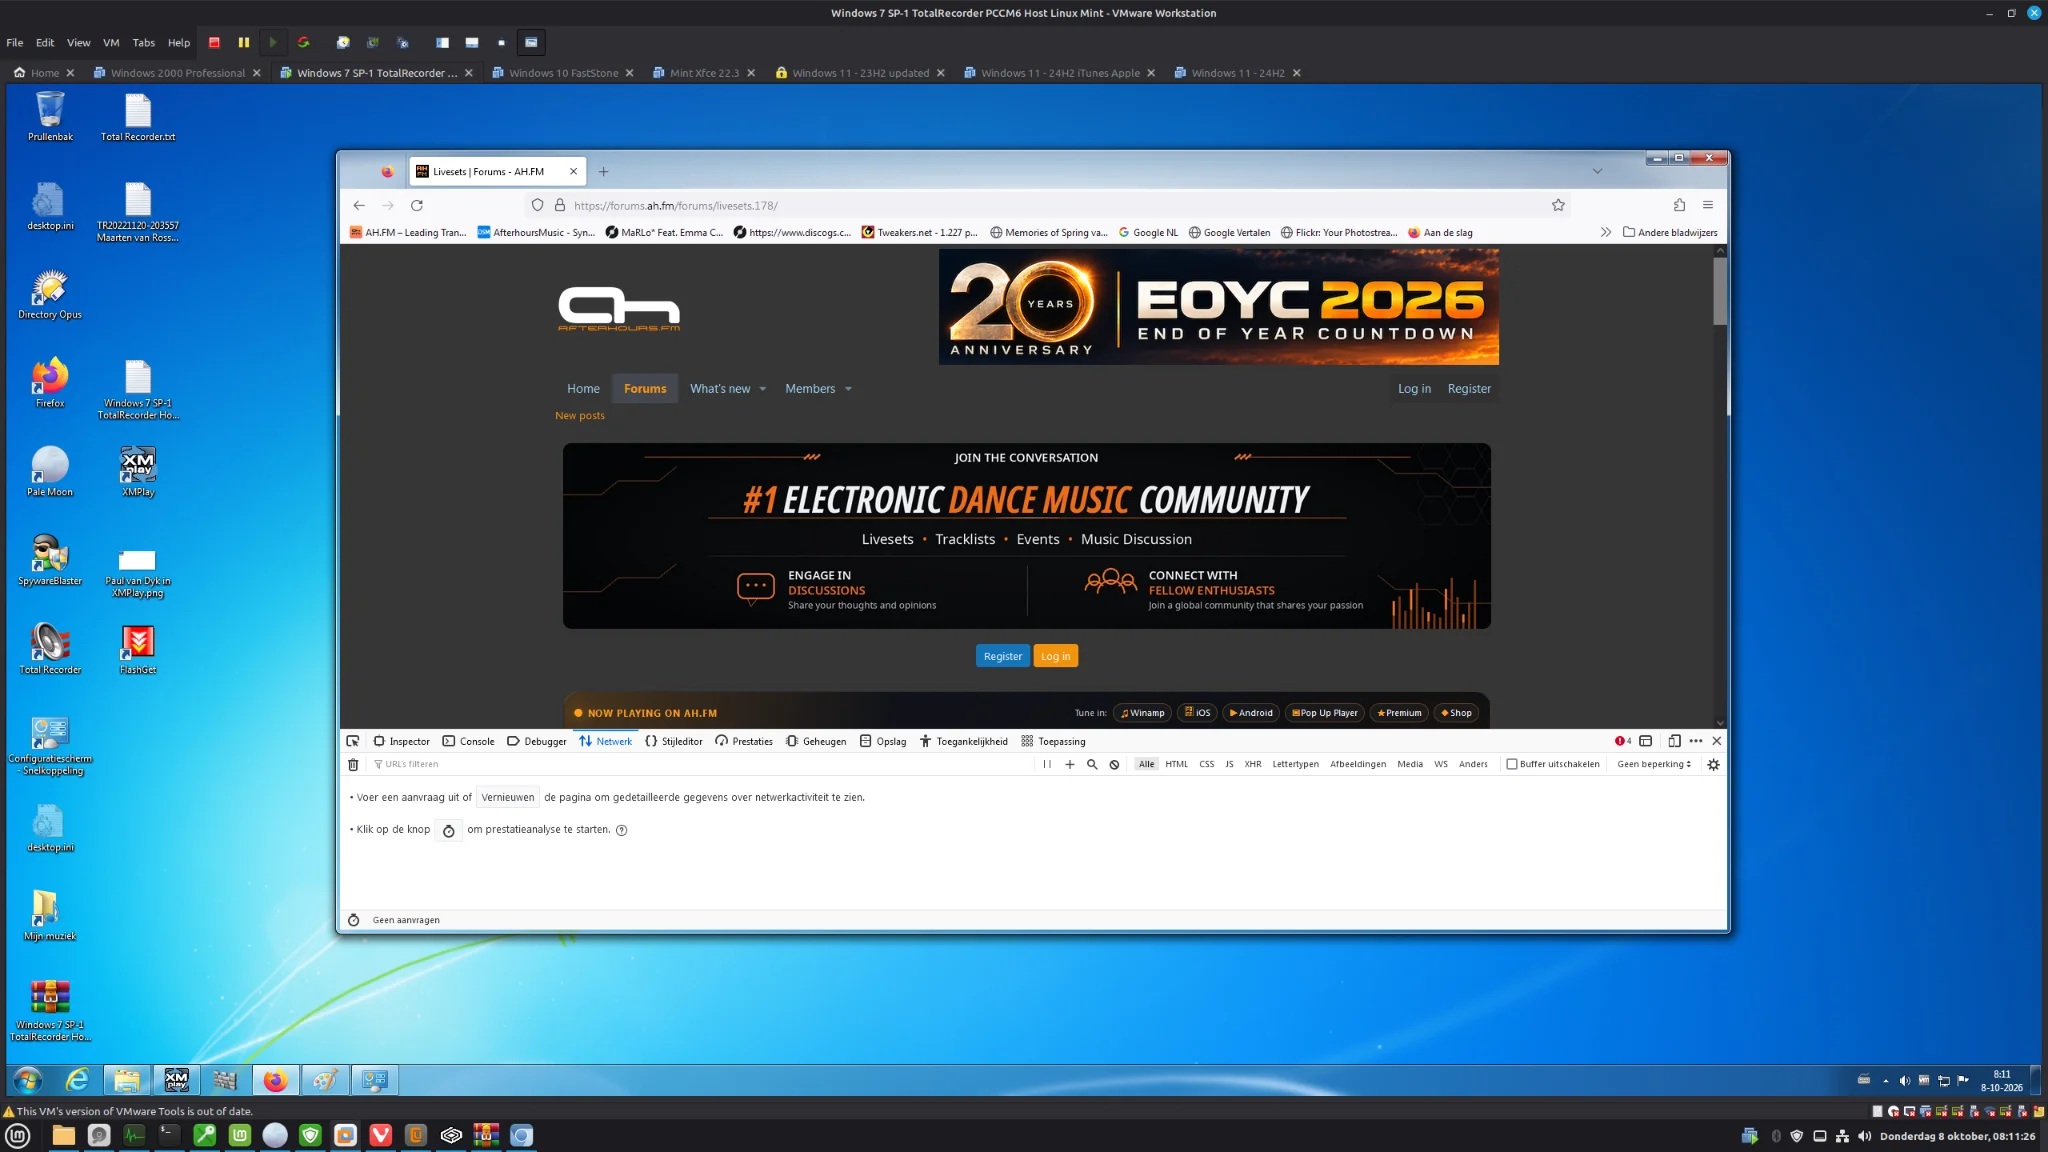Filter requests by CSS type
2048x1152 pixels.
[1207, 764]
